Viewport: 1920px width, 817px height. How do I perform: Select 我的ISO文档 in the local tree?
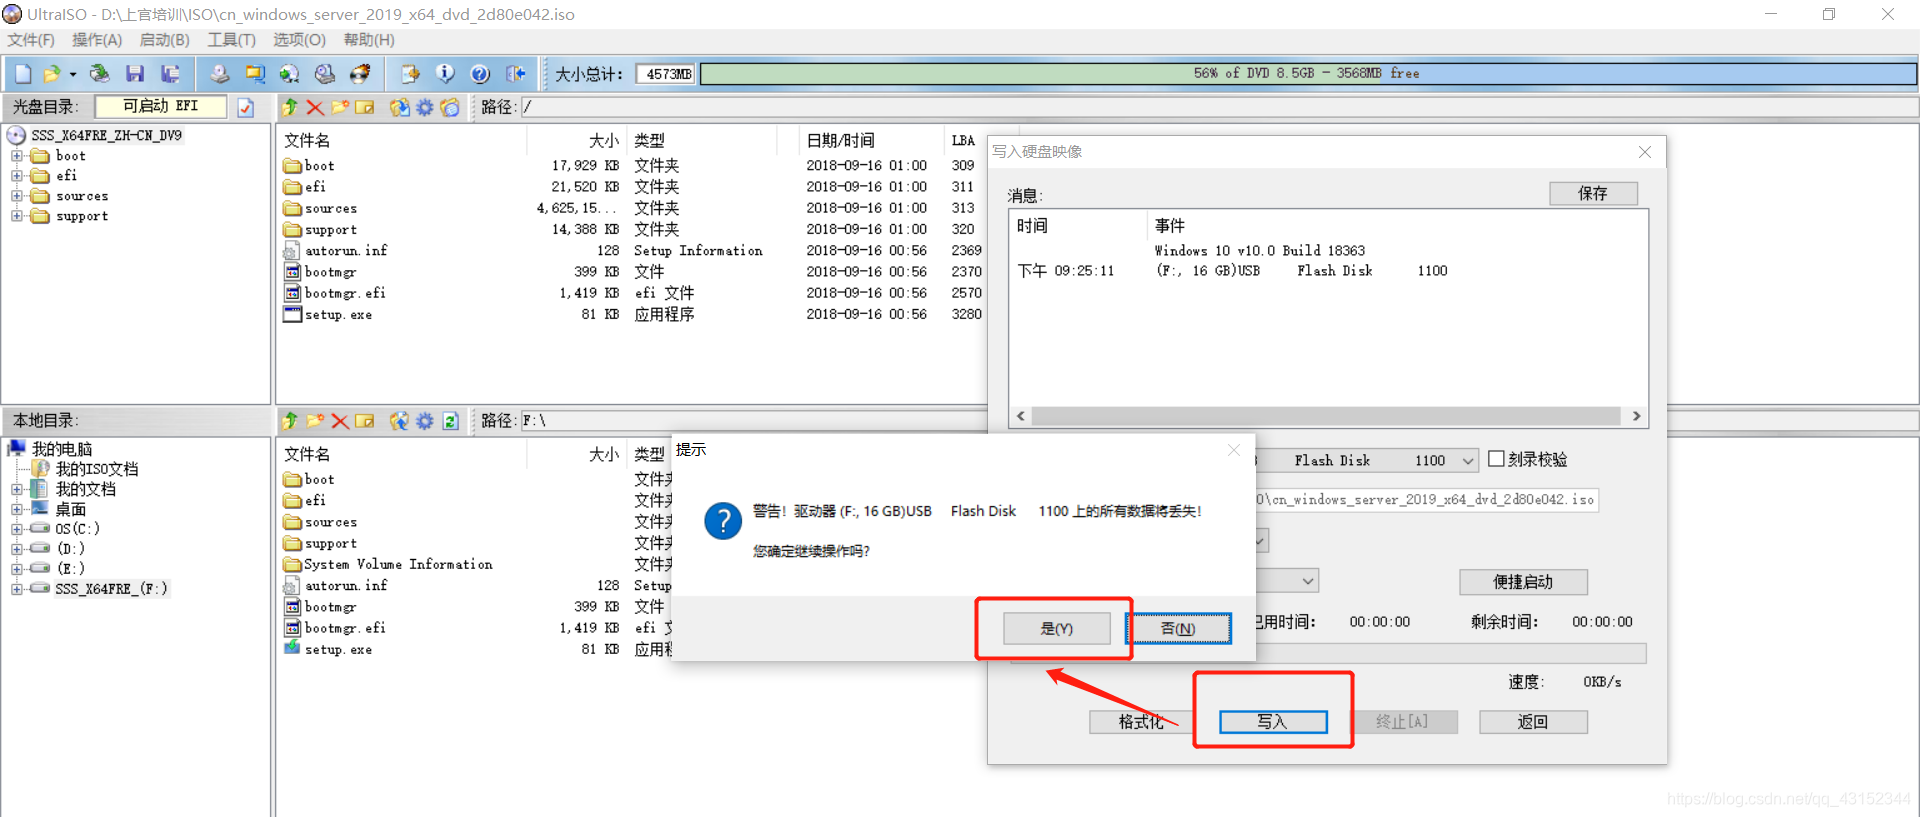click(x=97, y=469)
